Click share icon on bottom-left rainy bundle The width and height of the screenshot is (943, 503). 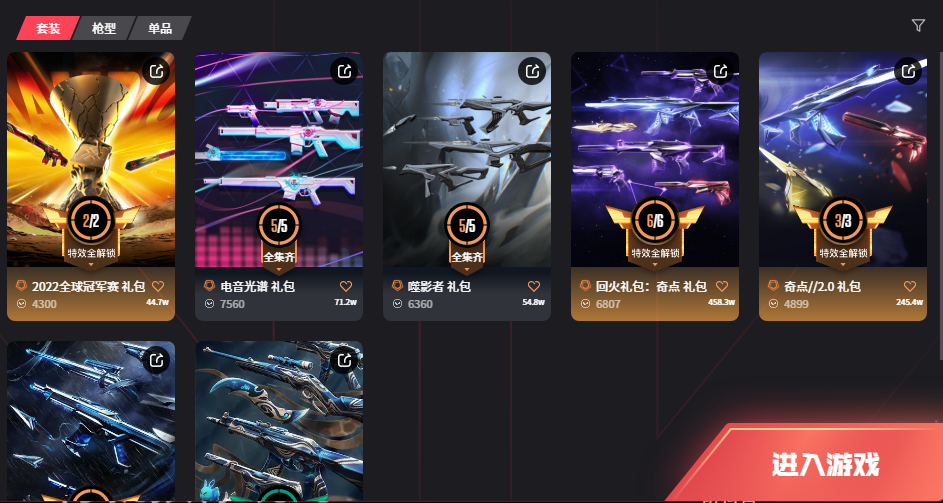coord(156,360)
